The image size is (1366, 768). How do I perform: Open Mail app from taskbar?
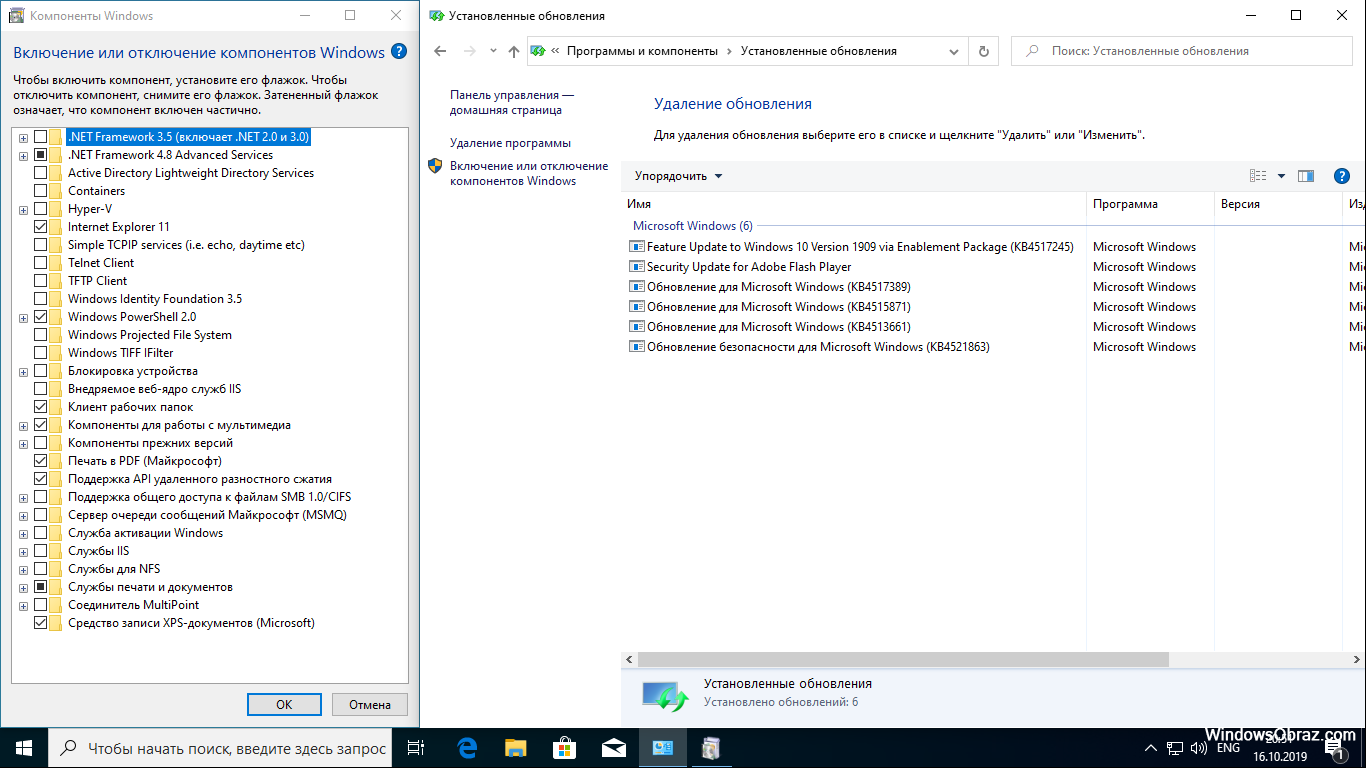click(613, 748)
